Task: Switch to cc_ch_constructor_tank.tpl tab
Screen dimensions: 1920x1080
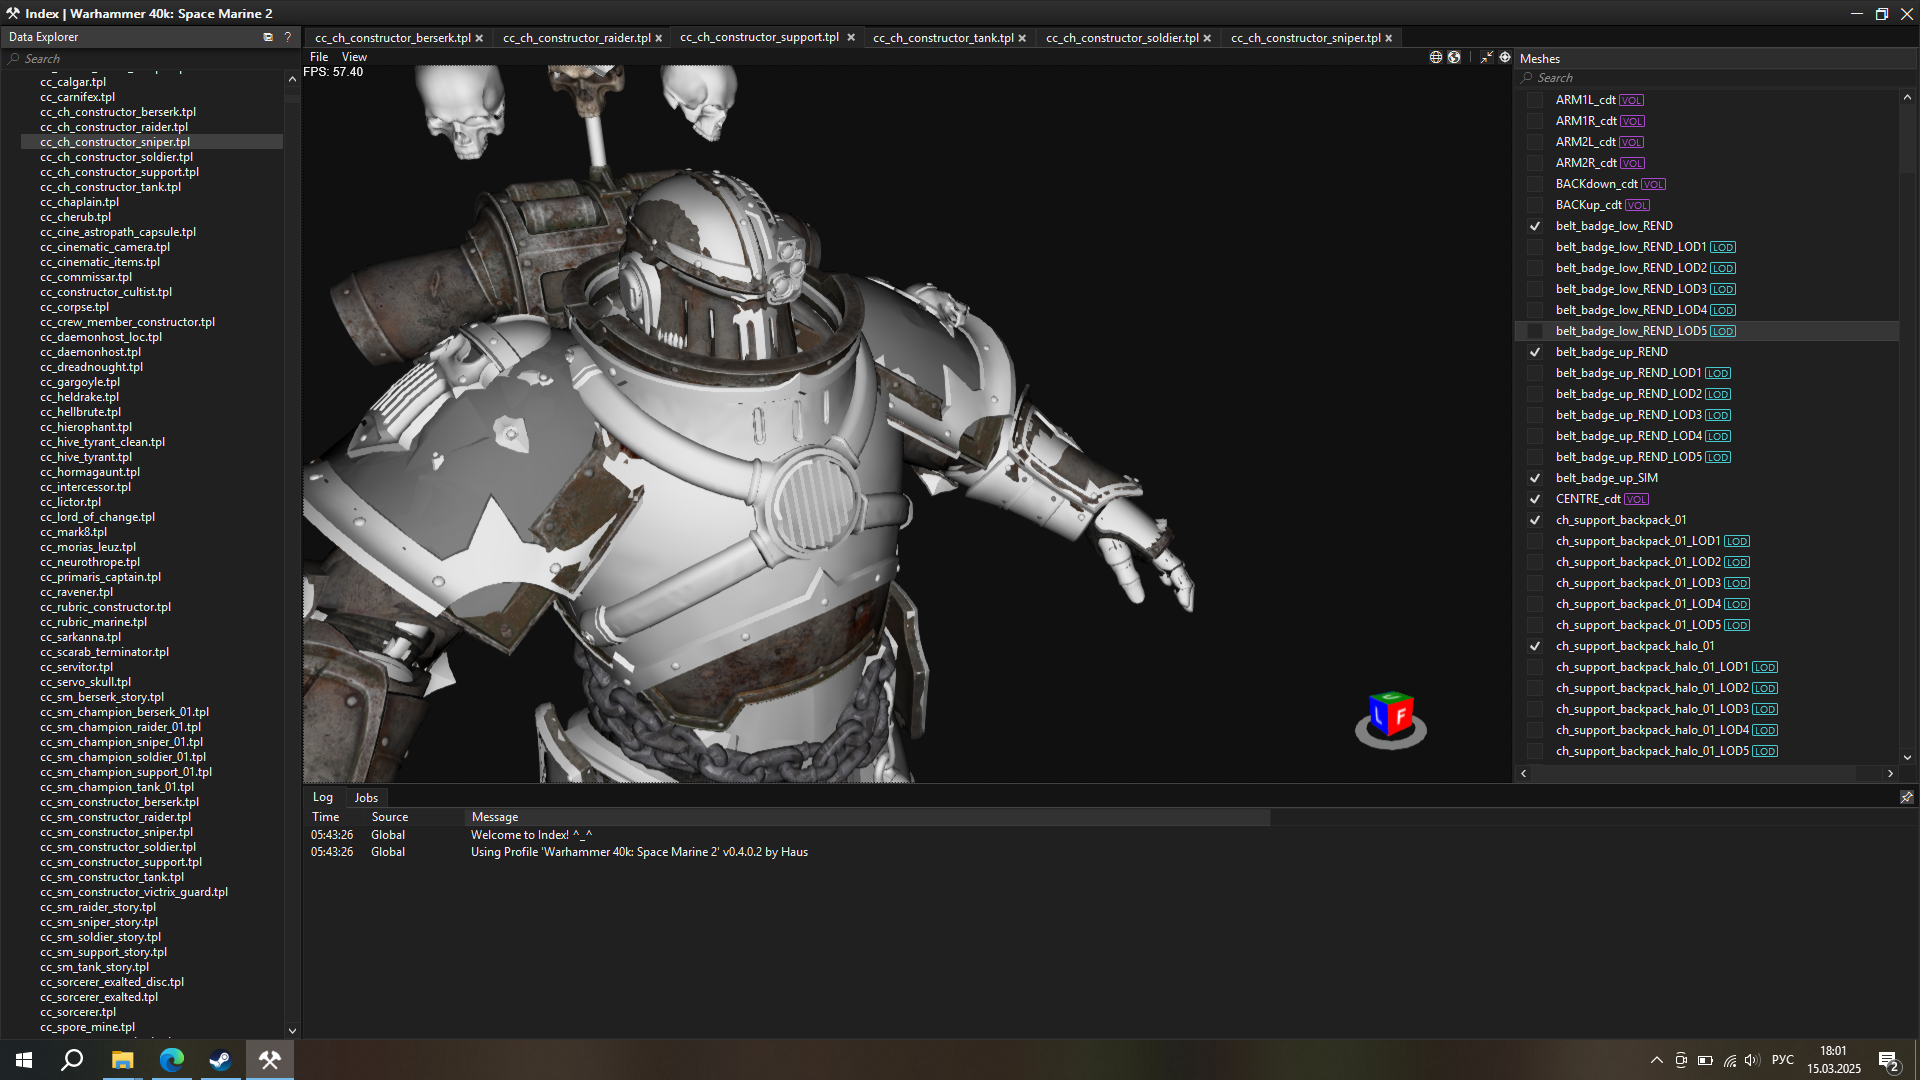Action: [x=943, y=38]
